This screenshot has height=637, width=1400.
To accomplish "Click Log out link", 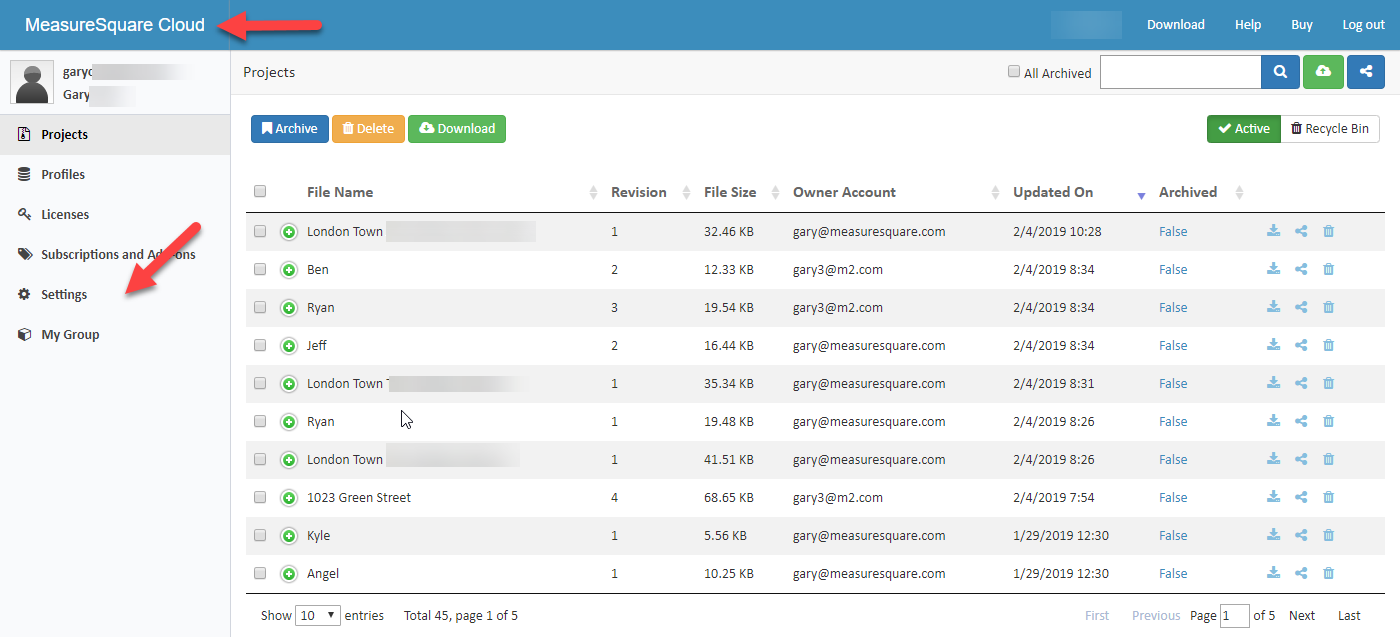I will [1364, 25].
